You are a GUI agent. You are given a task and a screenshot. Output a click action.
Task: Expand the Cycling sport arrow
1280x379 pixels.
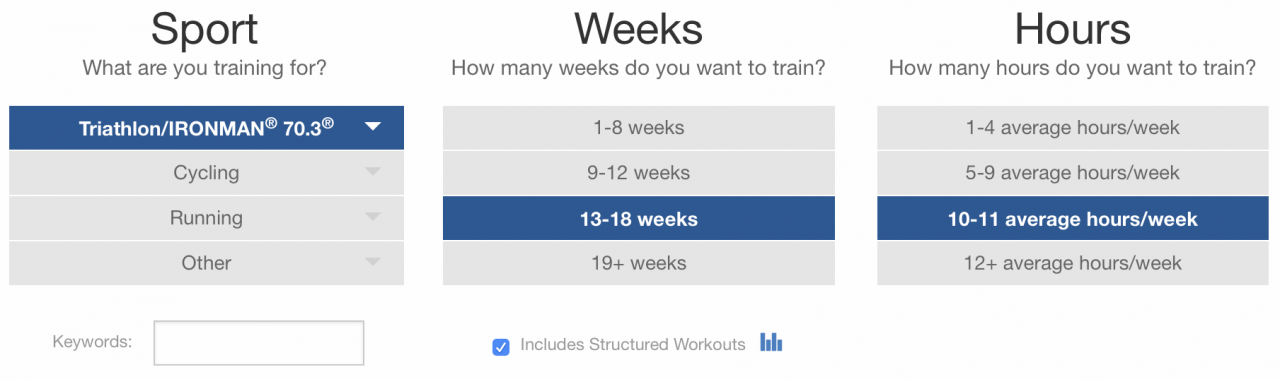pyautogui.click(x=373, y=172)
